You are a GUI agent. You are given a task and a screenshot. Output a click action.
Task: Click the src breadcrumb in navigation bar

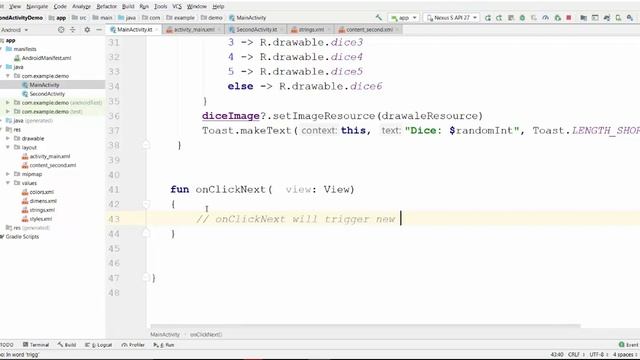79,18
